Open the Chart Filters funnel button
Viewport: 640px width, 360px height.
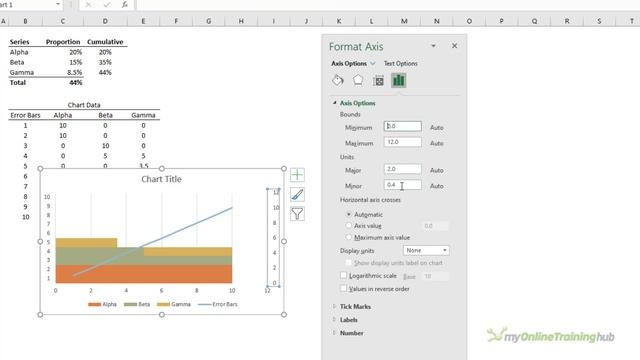(297, 213)
